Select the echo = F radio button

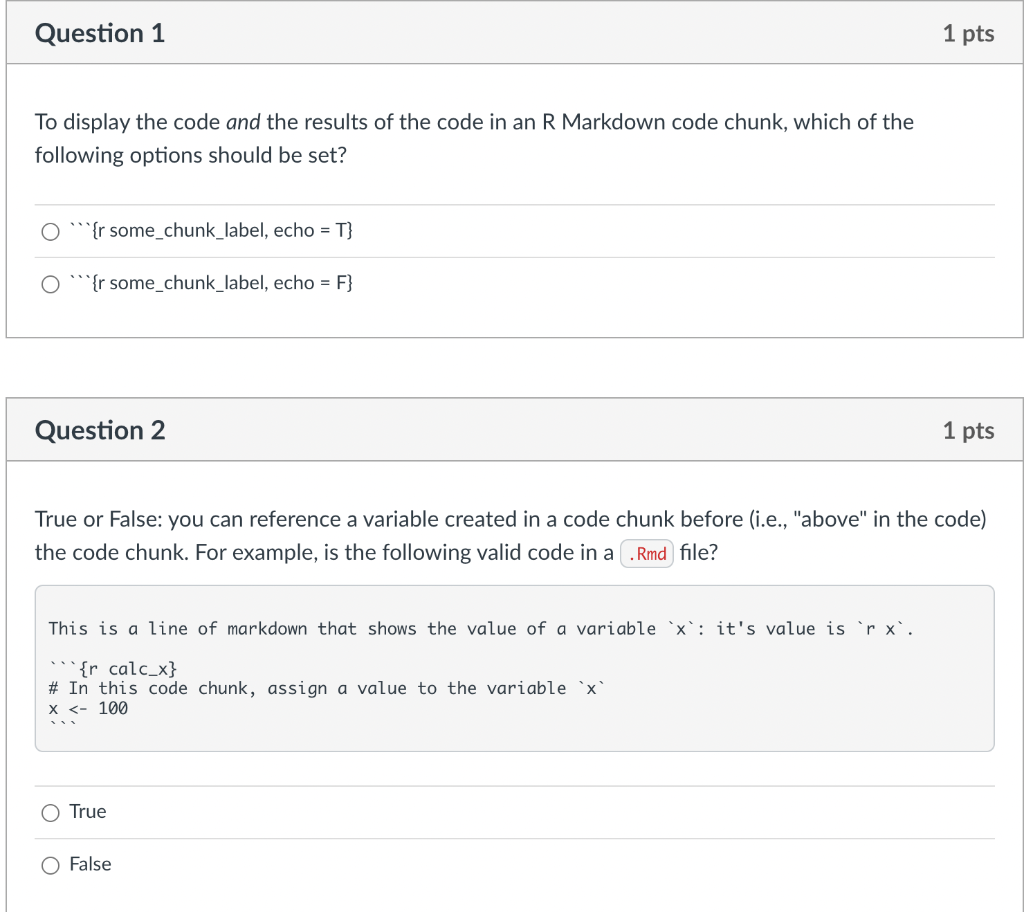[50, 284]
